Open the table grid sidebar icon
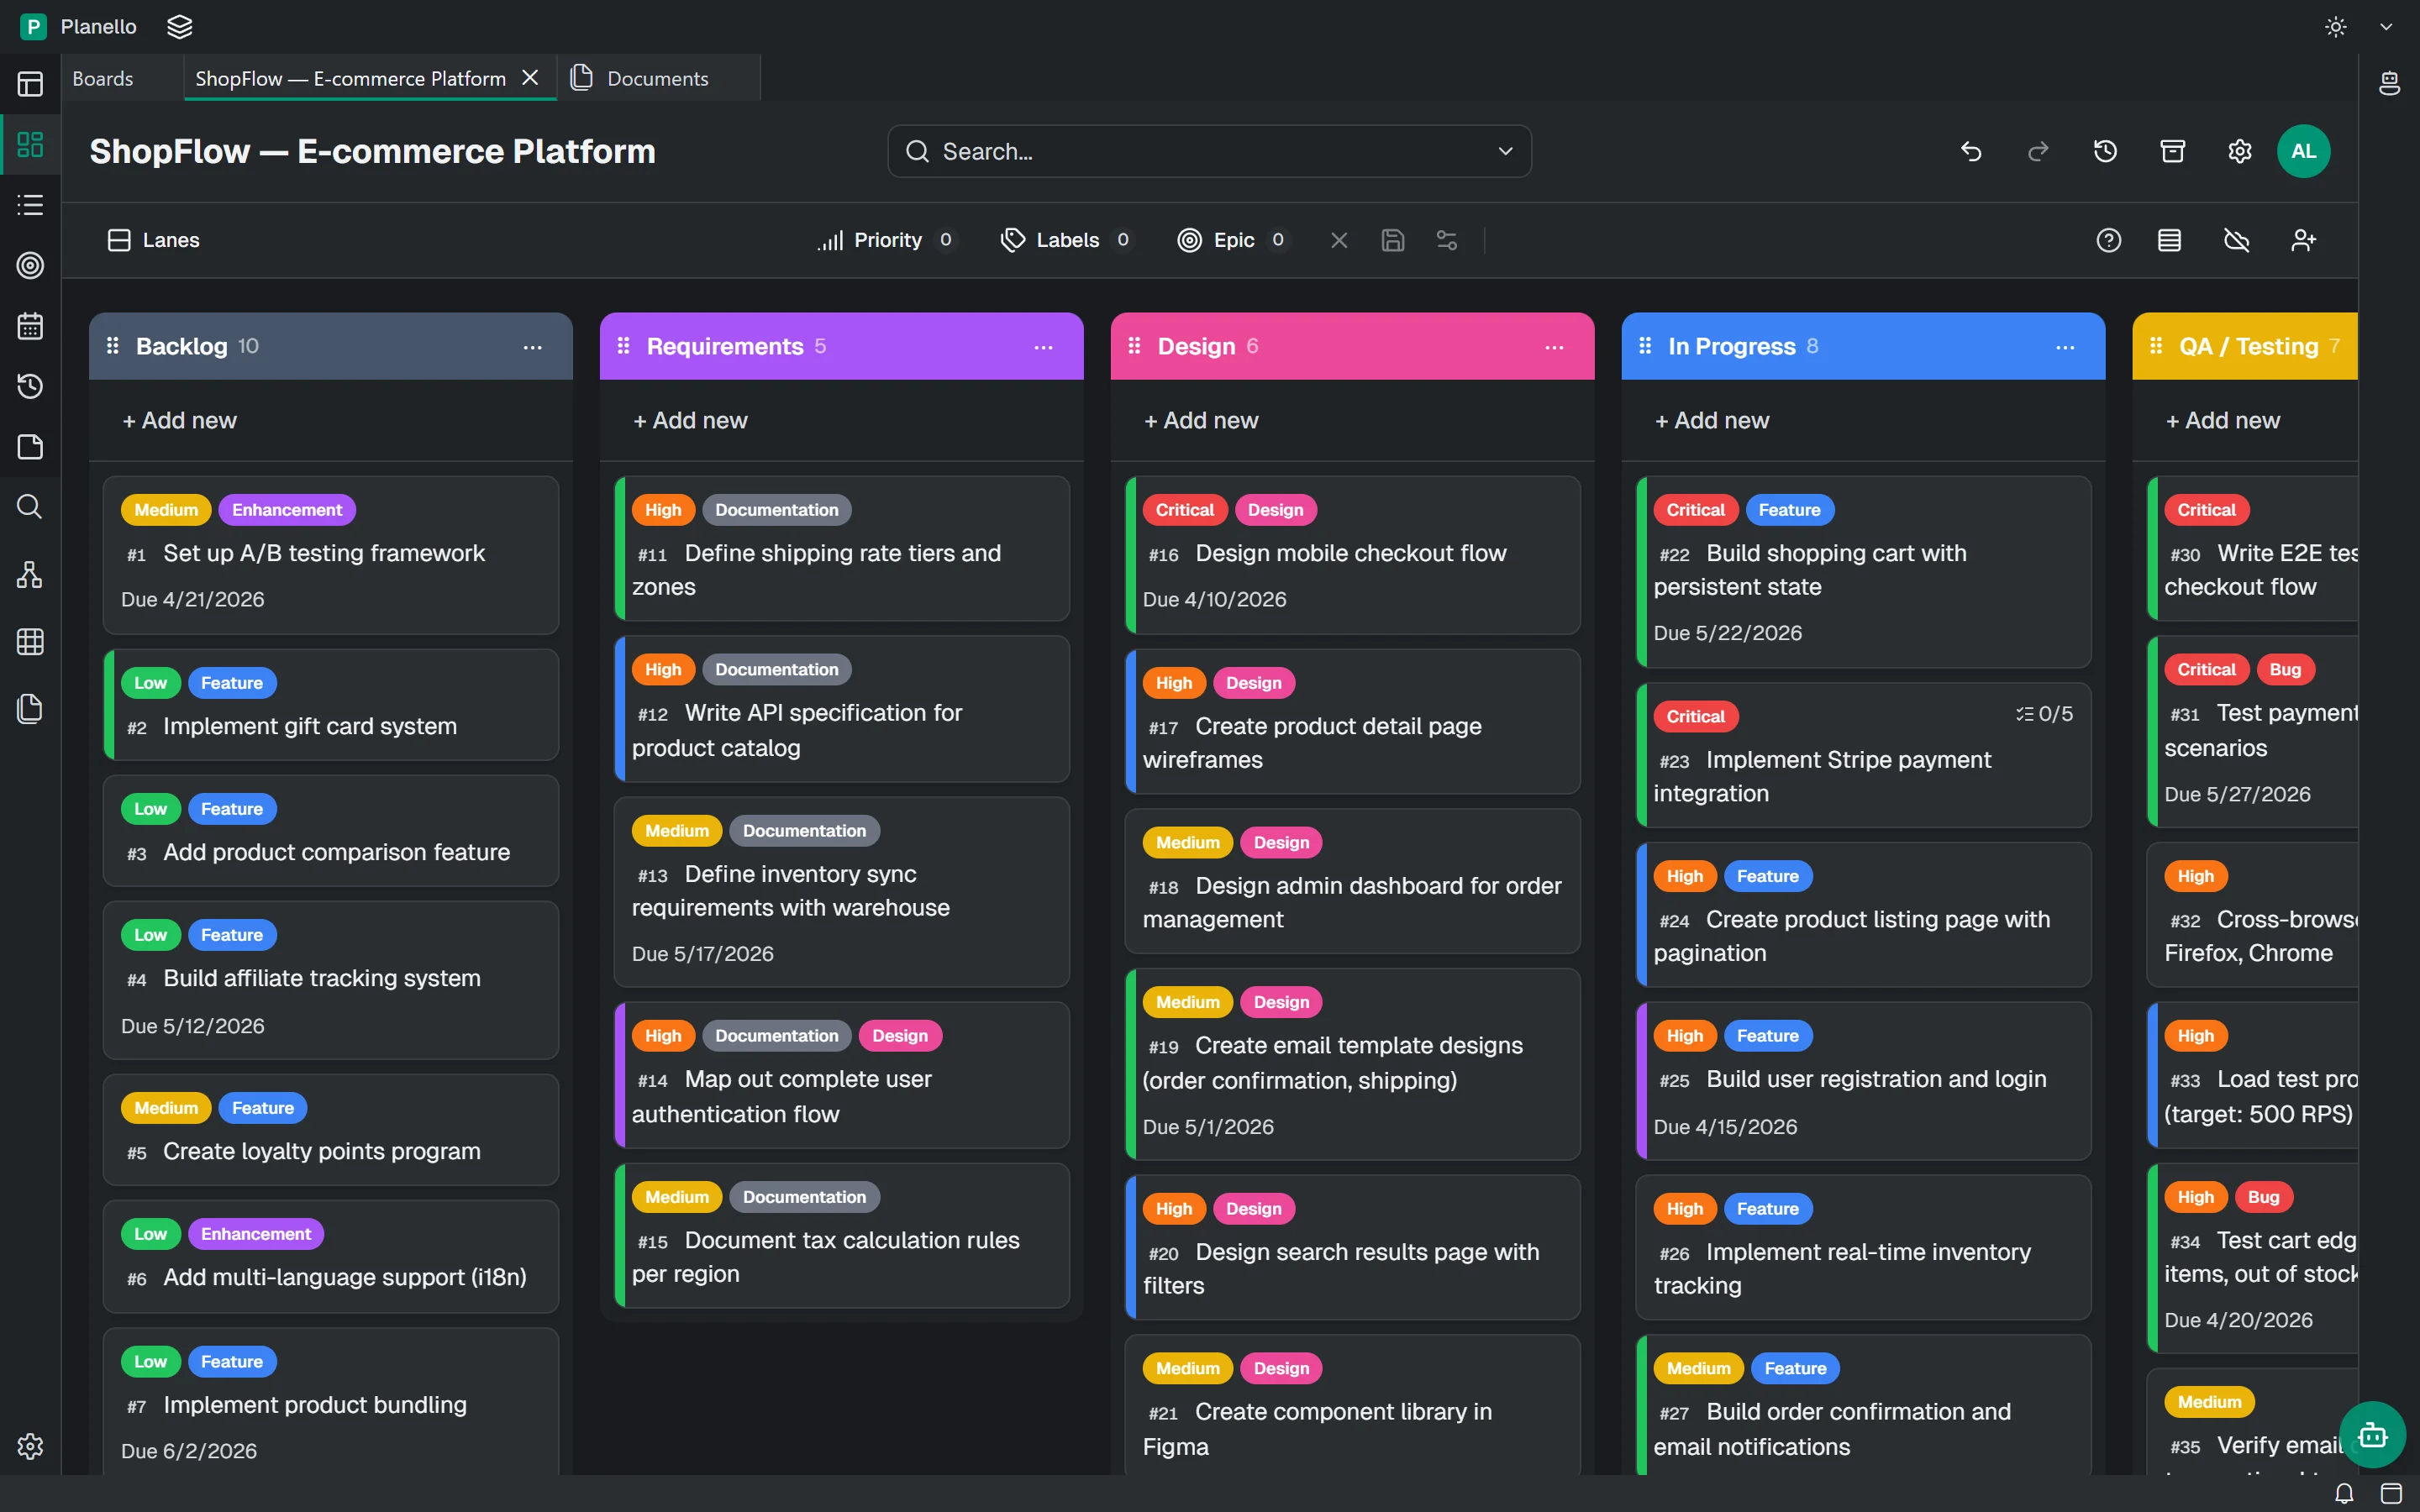 30,641
